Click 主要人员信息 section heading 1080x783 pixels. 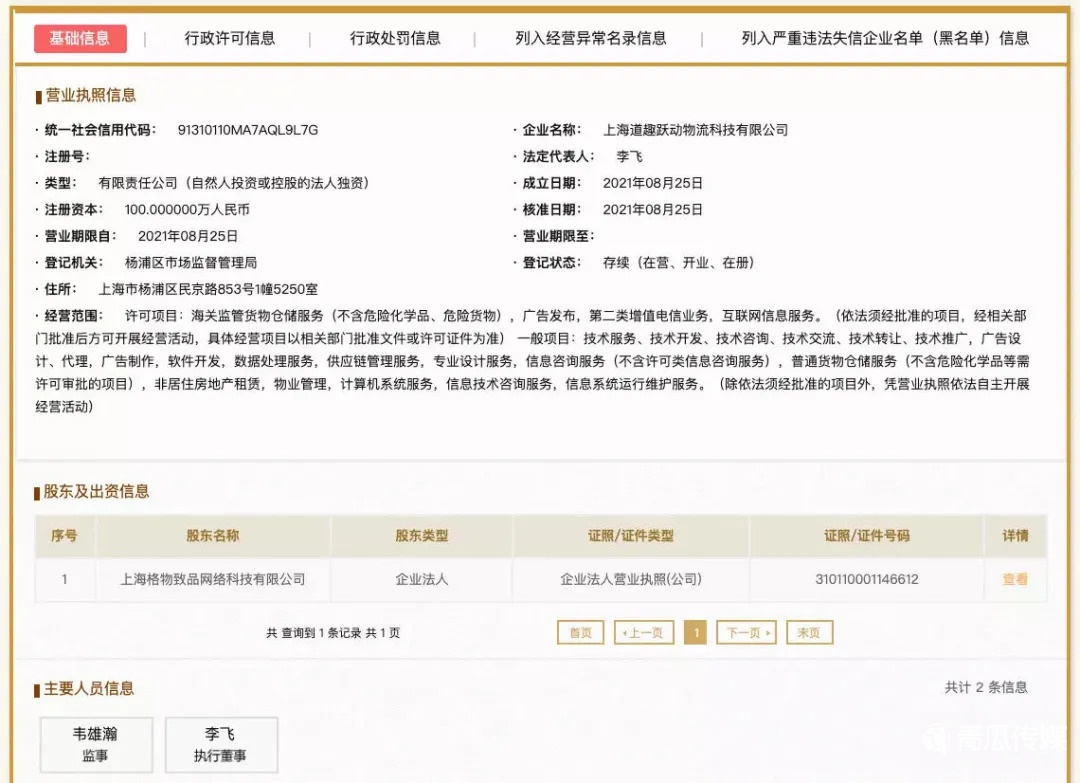(x=89, y=689)
